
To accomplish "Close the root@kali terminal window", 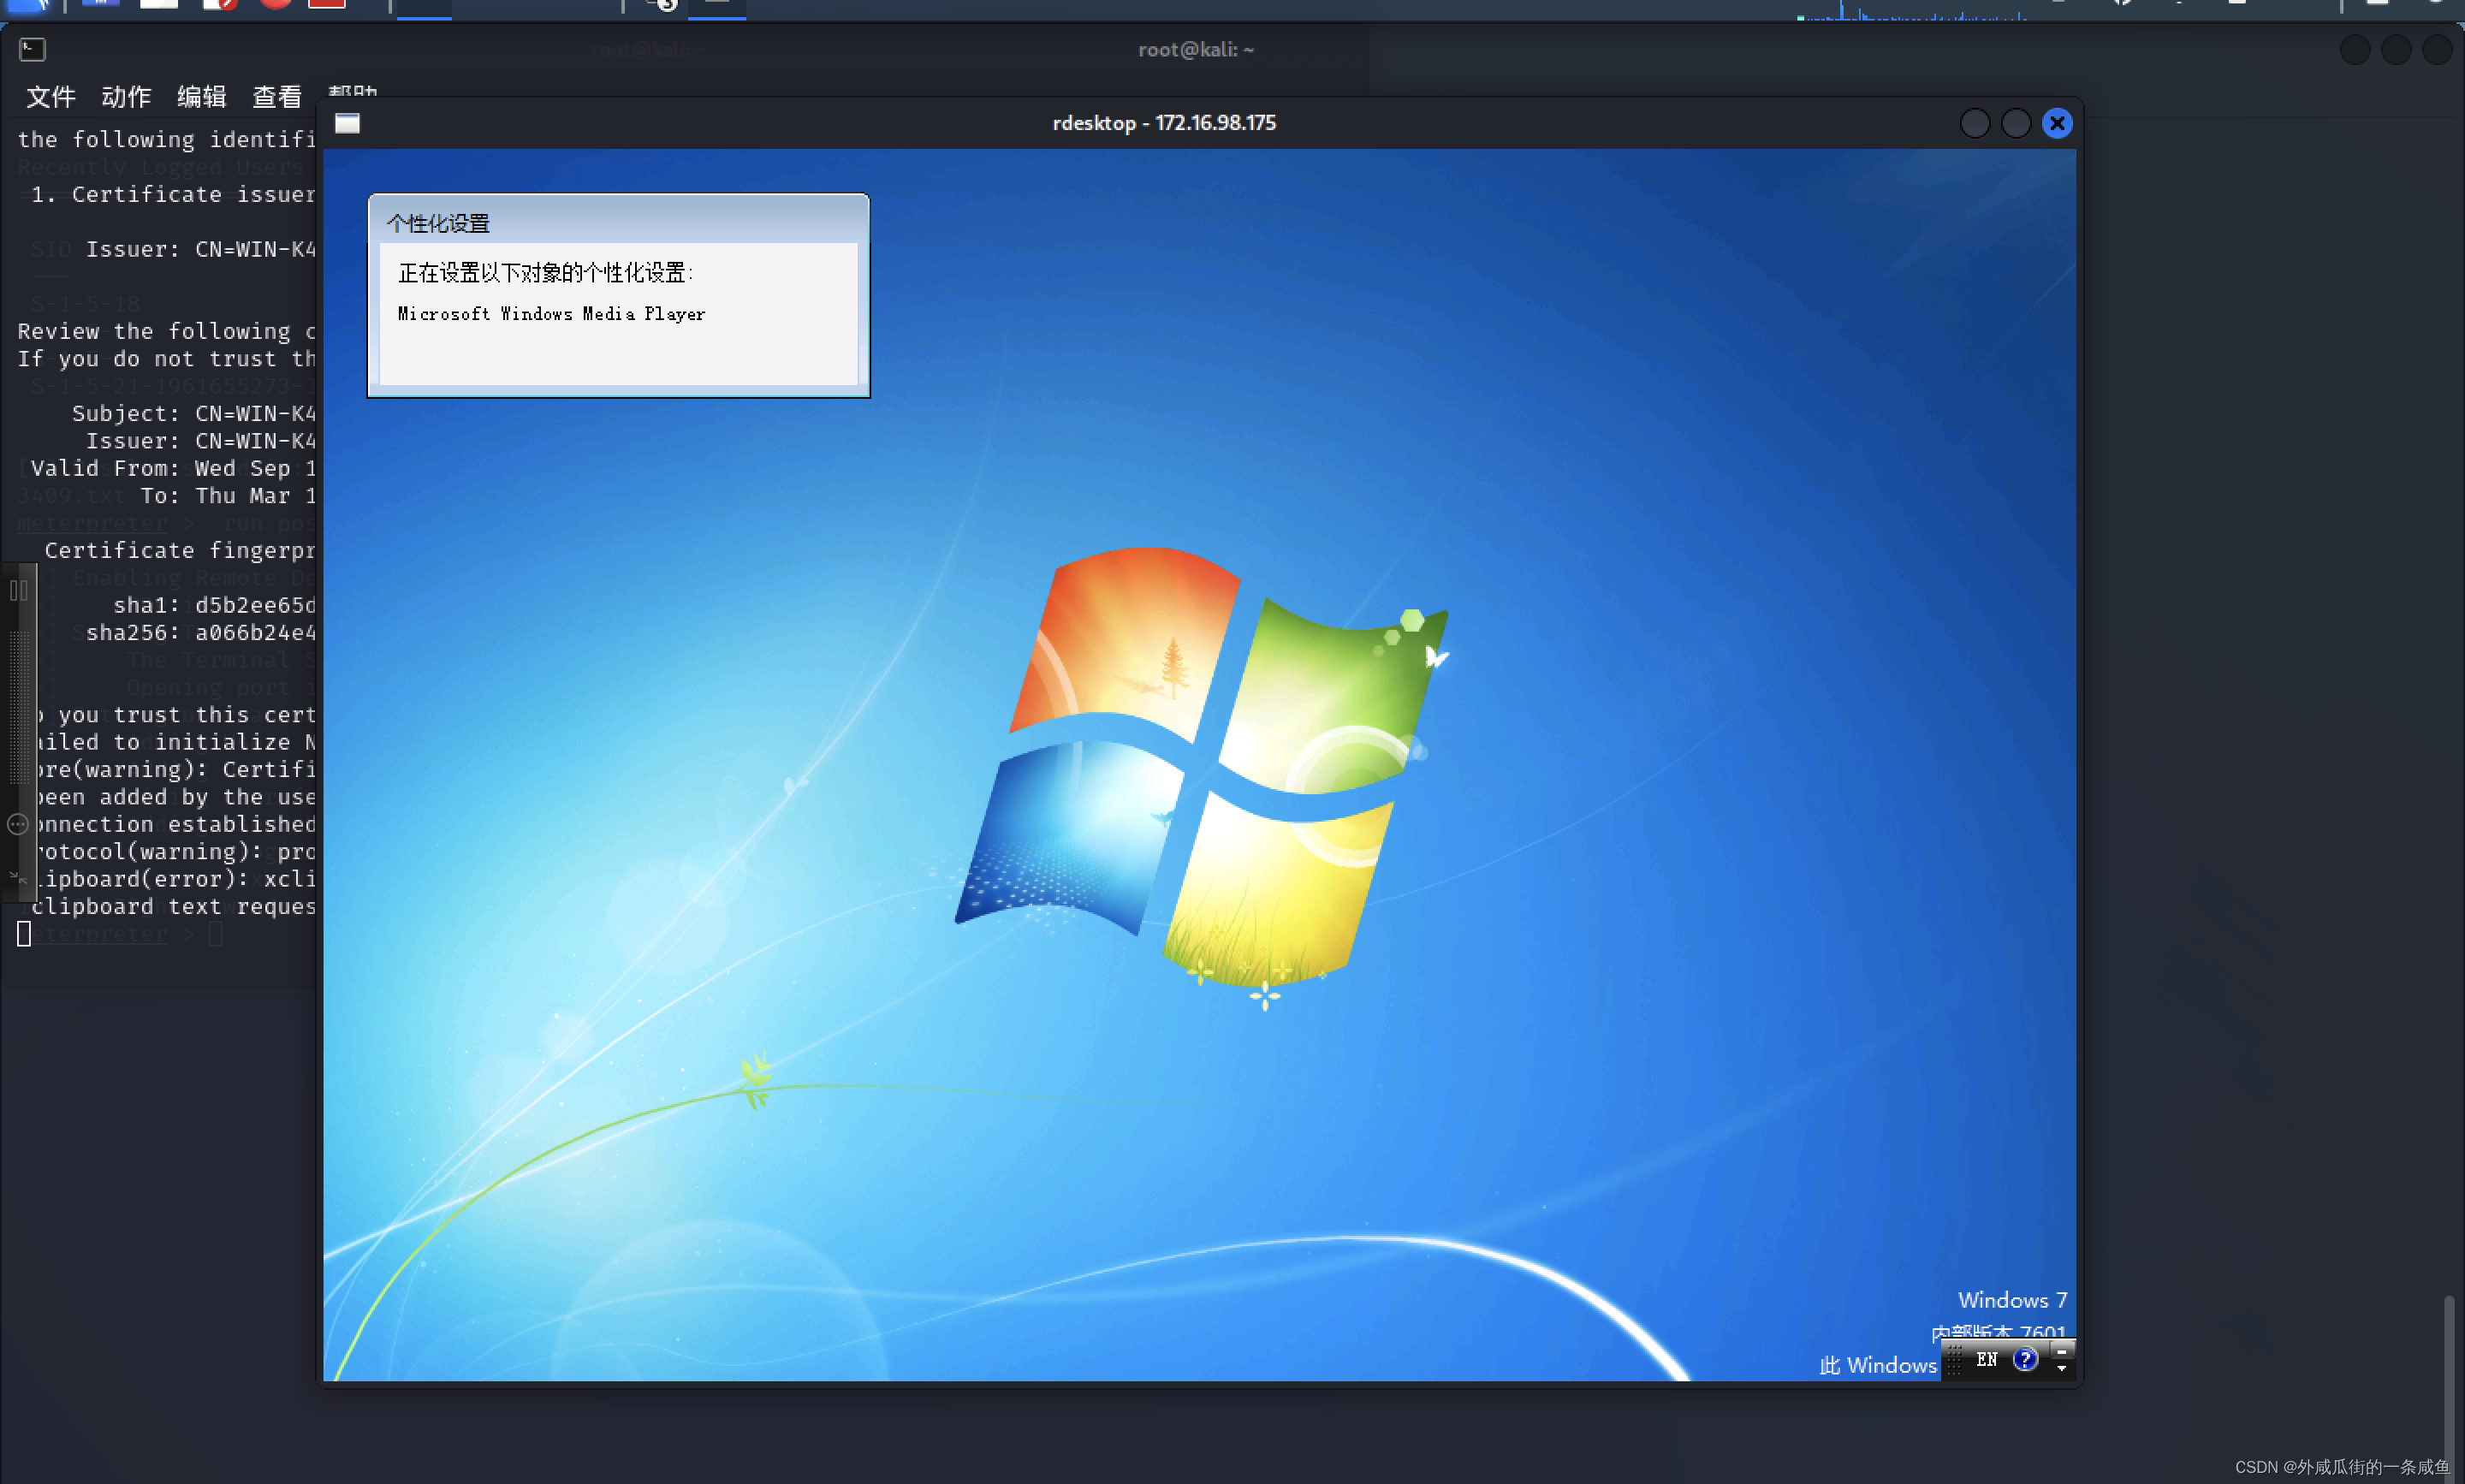I will point(2437,50).
